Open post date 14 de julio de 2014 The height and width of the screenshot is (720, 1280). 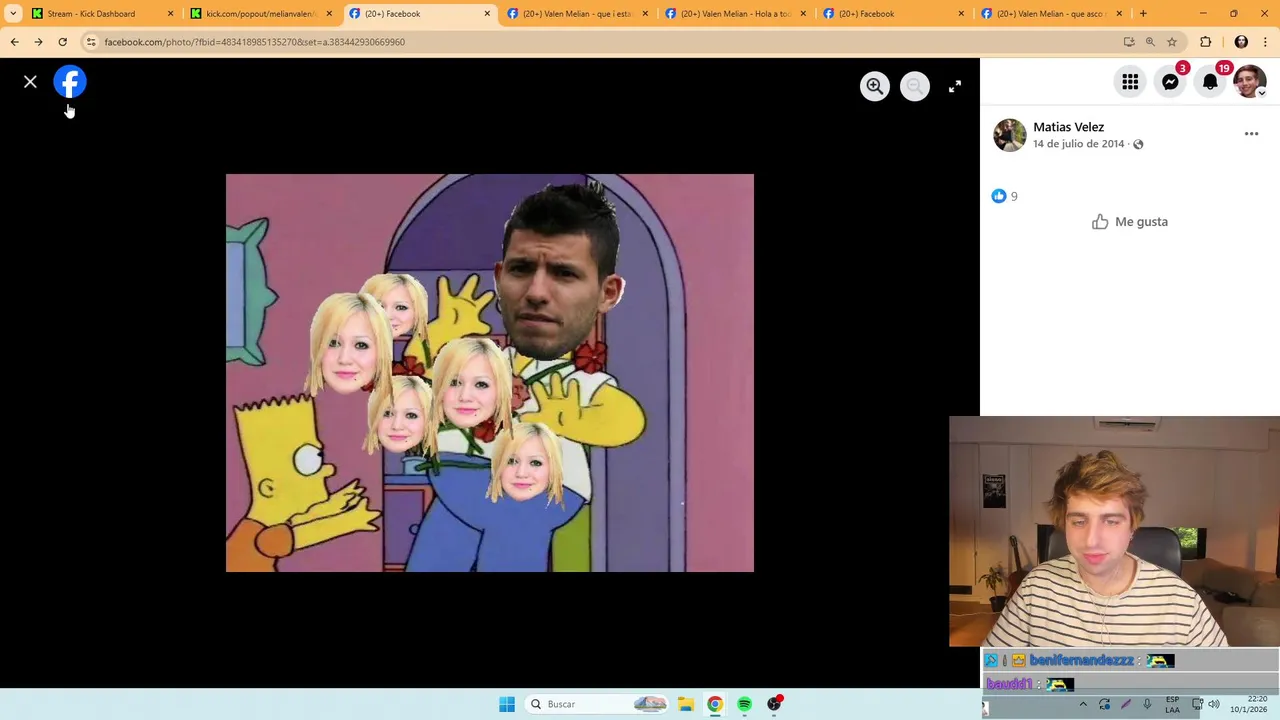1078,144
